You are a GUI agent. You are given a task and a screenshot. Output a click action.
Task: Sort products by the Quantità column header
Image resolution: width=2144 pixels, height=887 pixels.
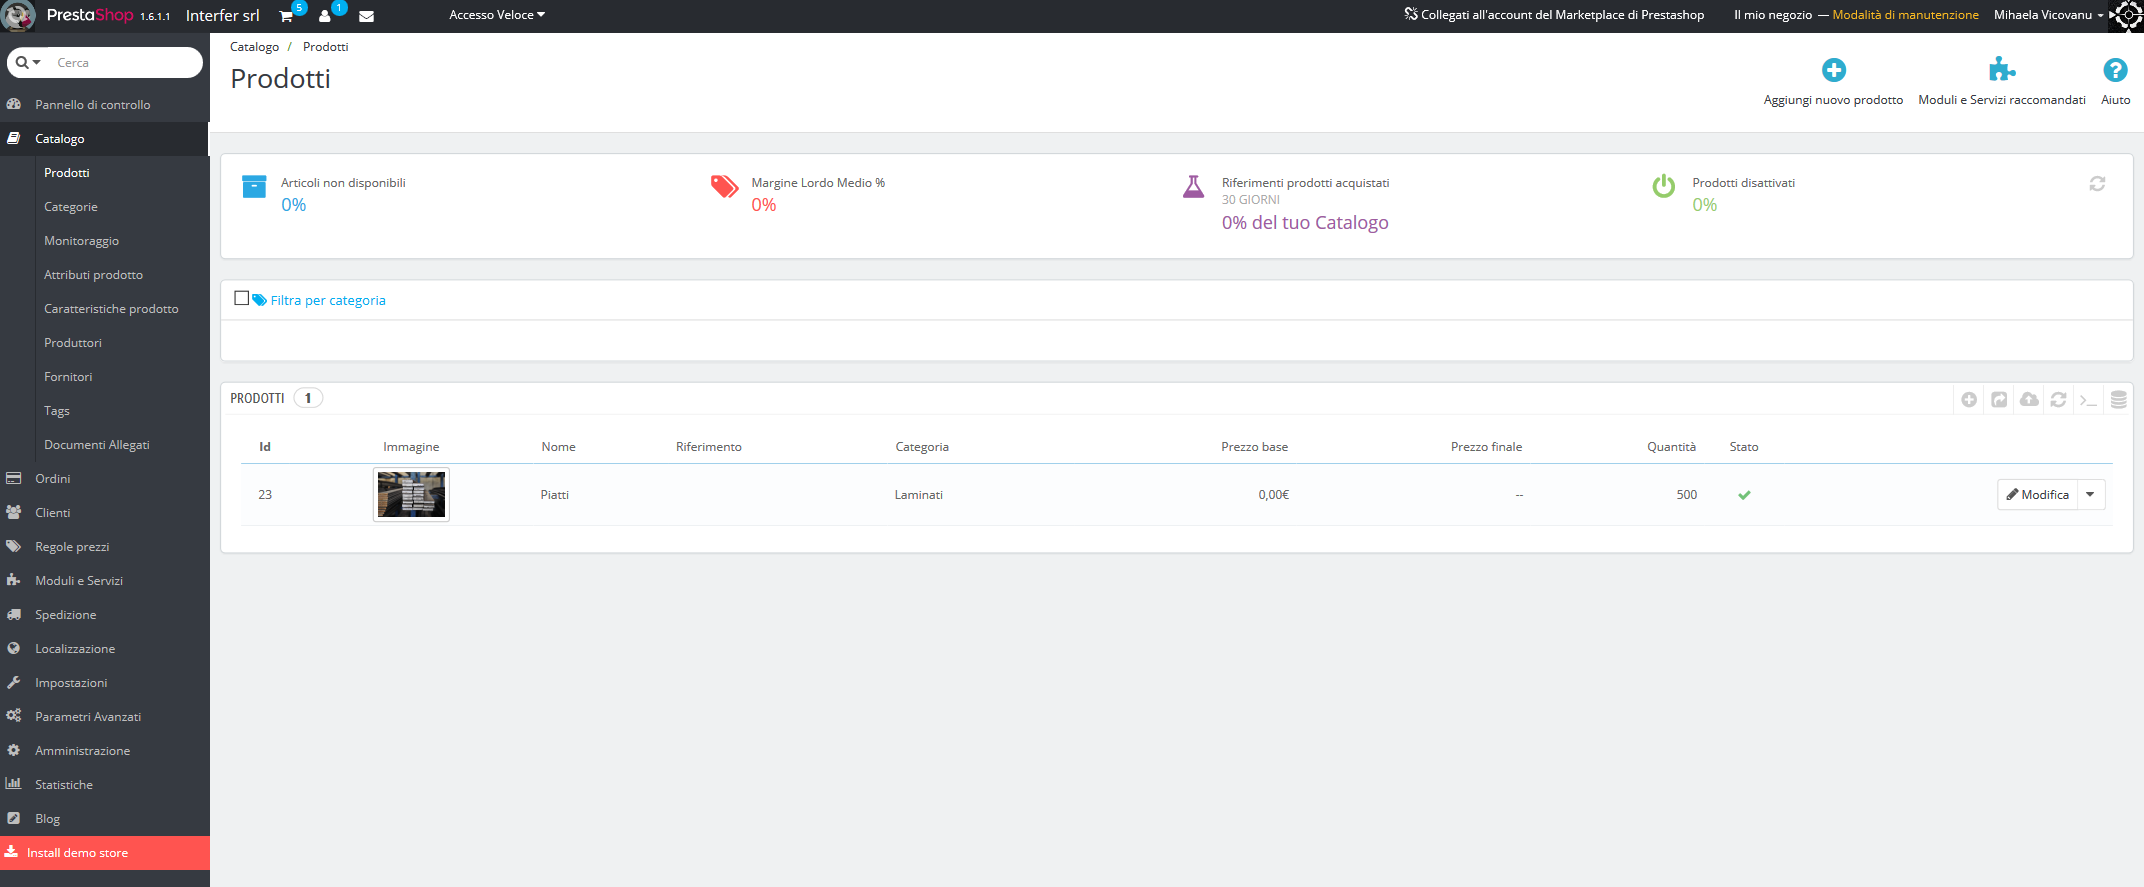click(x=1671, y=447)
